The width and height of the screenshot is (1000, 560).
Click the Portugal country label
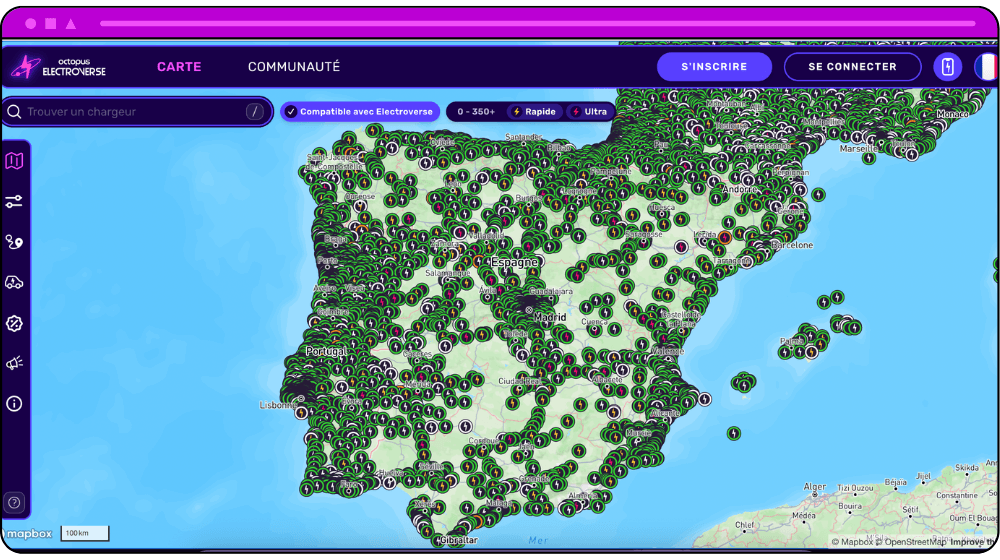pos(326,351)
